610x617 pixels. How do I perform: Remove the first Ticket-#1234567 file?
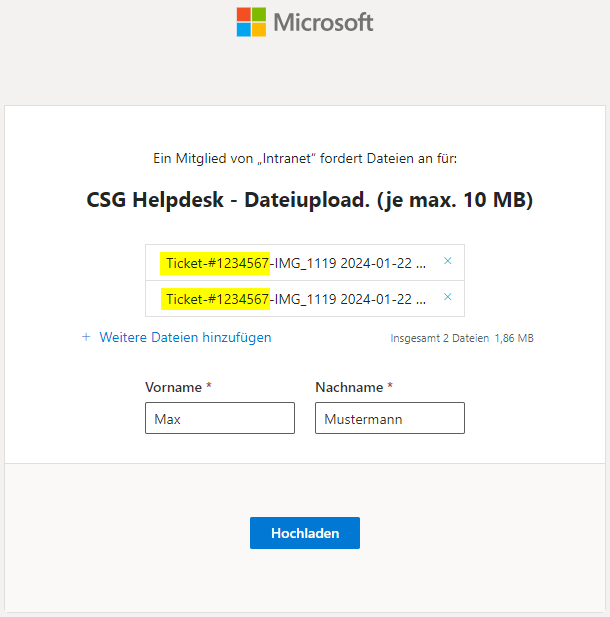(x=447, y=261)
